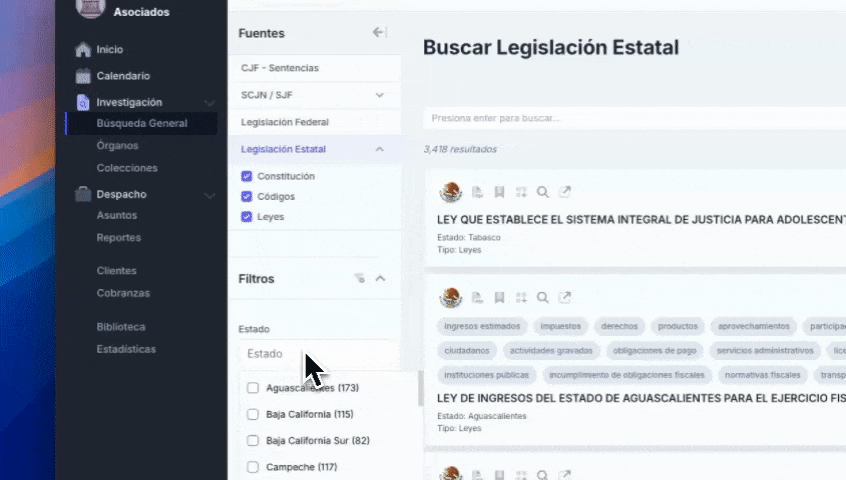
Task: Collapse the Investigación sidebar chevron
Action: [x=209, y=102]
